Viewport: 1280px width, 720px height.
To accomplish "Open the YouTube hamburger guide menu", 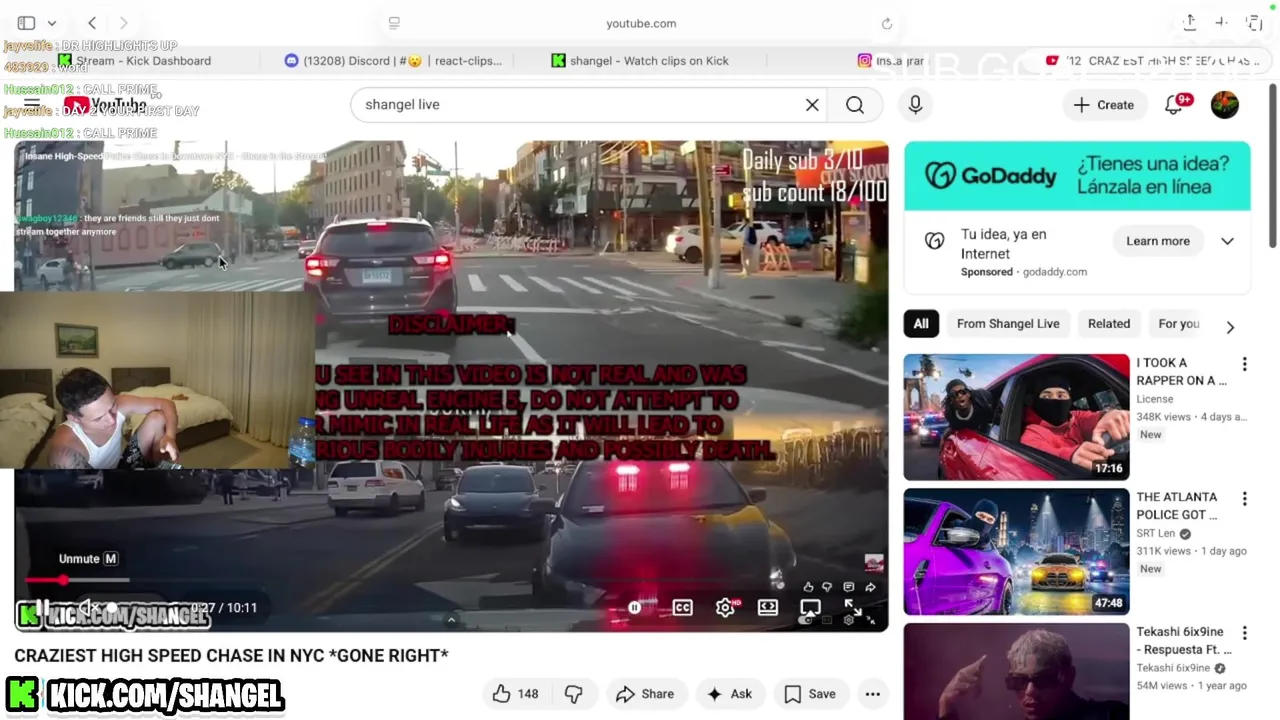I will pos(32,104).
